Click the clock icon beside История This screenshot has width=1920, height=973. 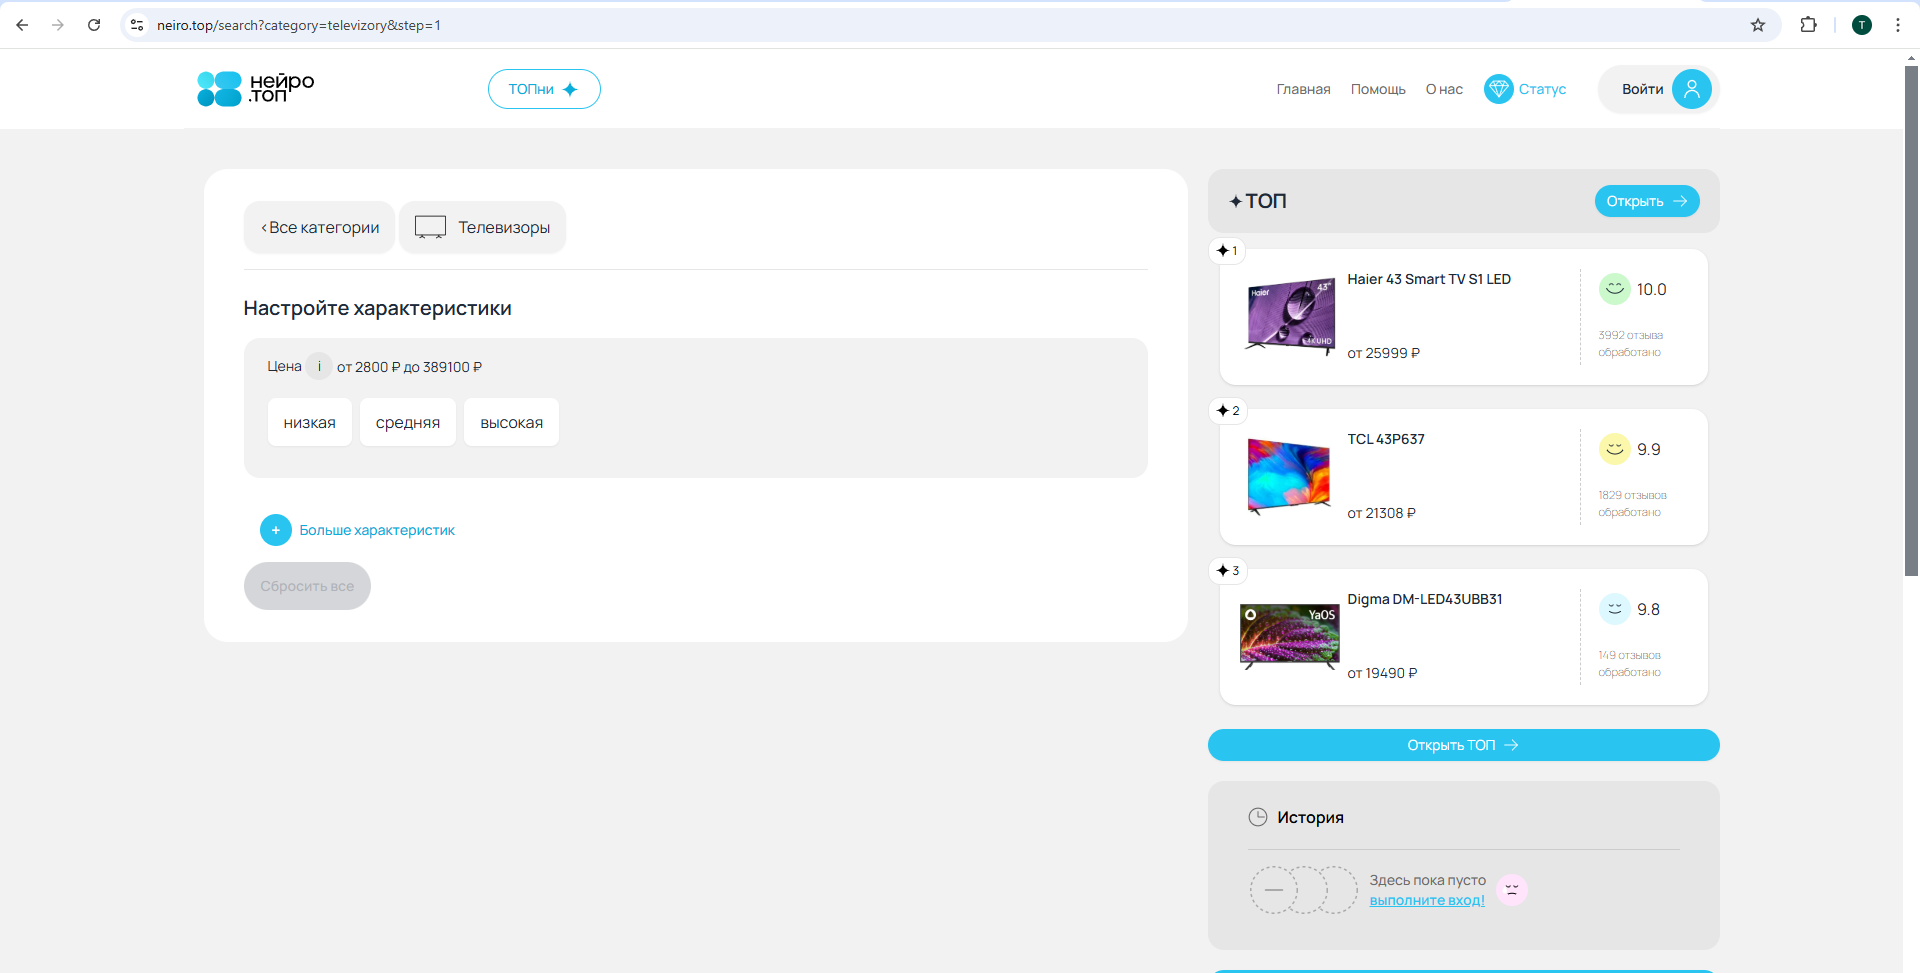click(1258, 817)
